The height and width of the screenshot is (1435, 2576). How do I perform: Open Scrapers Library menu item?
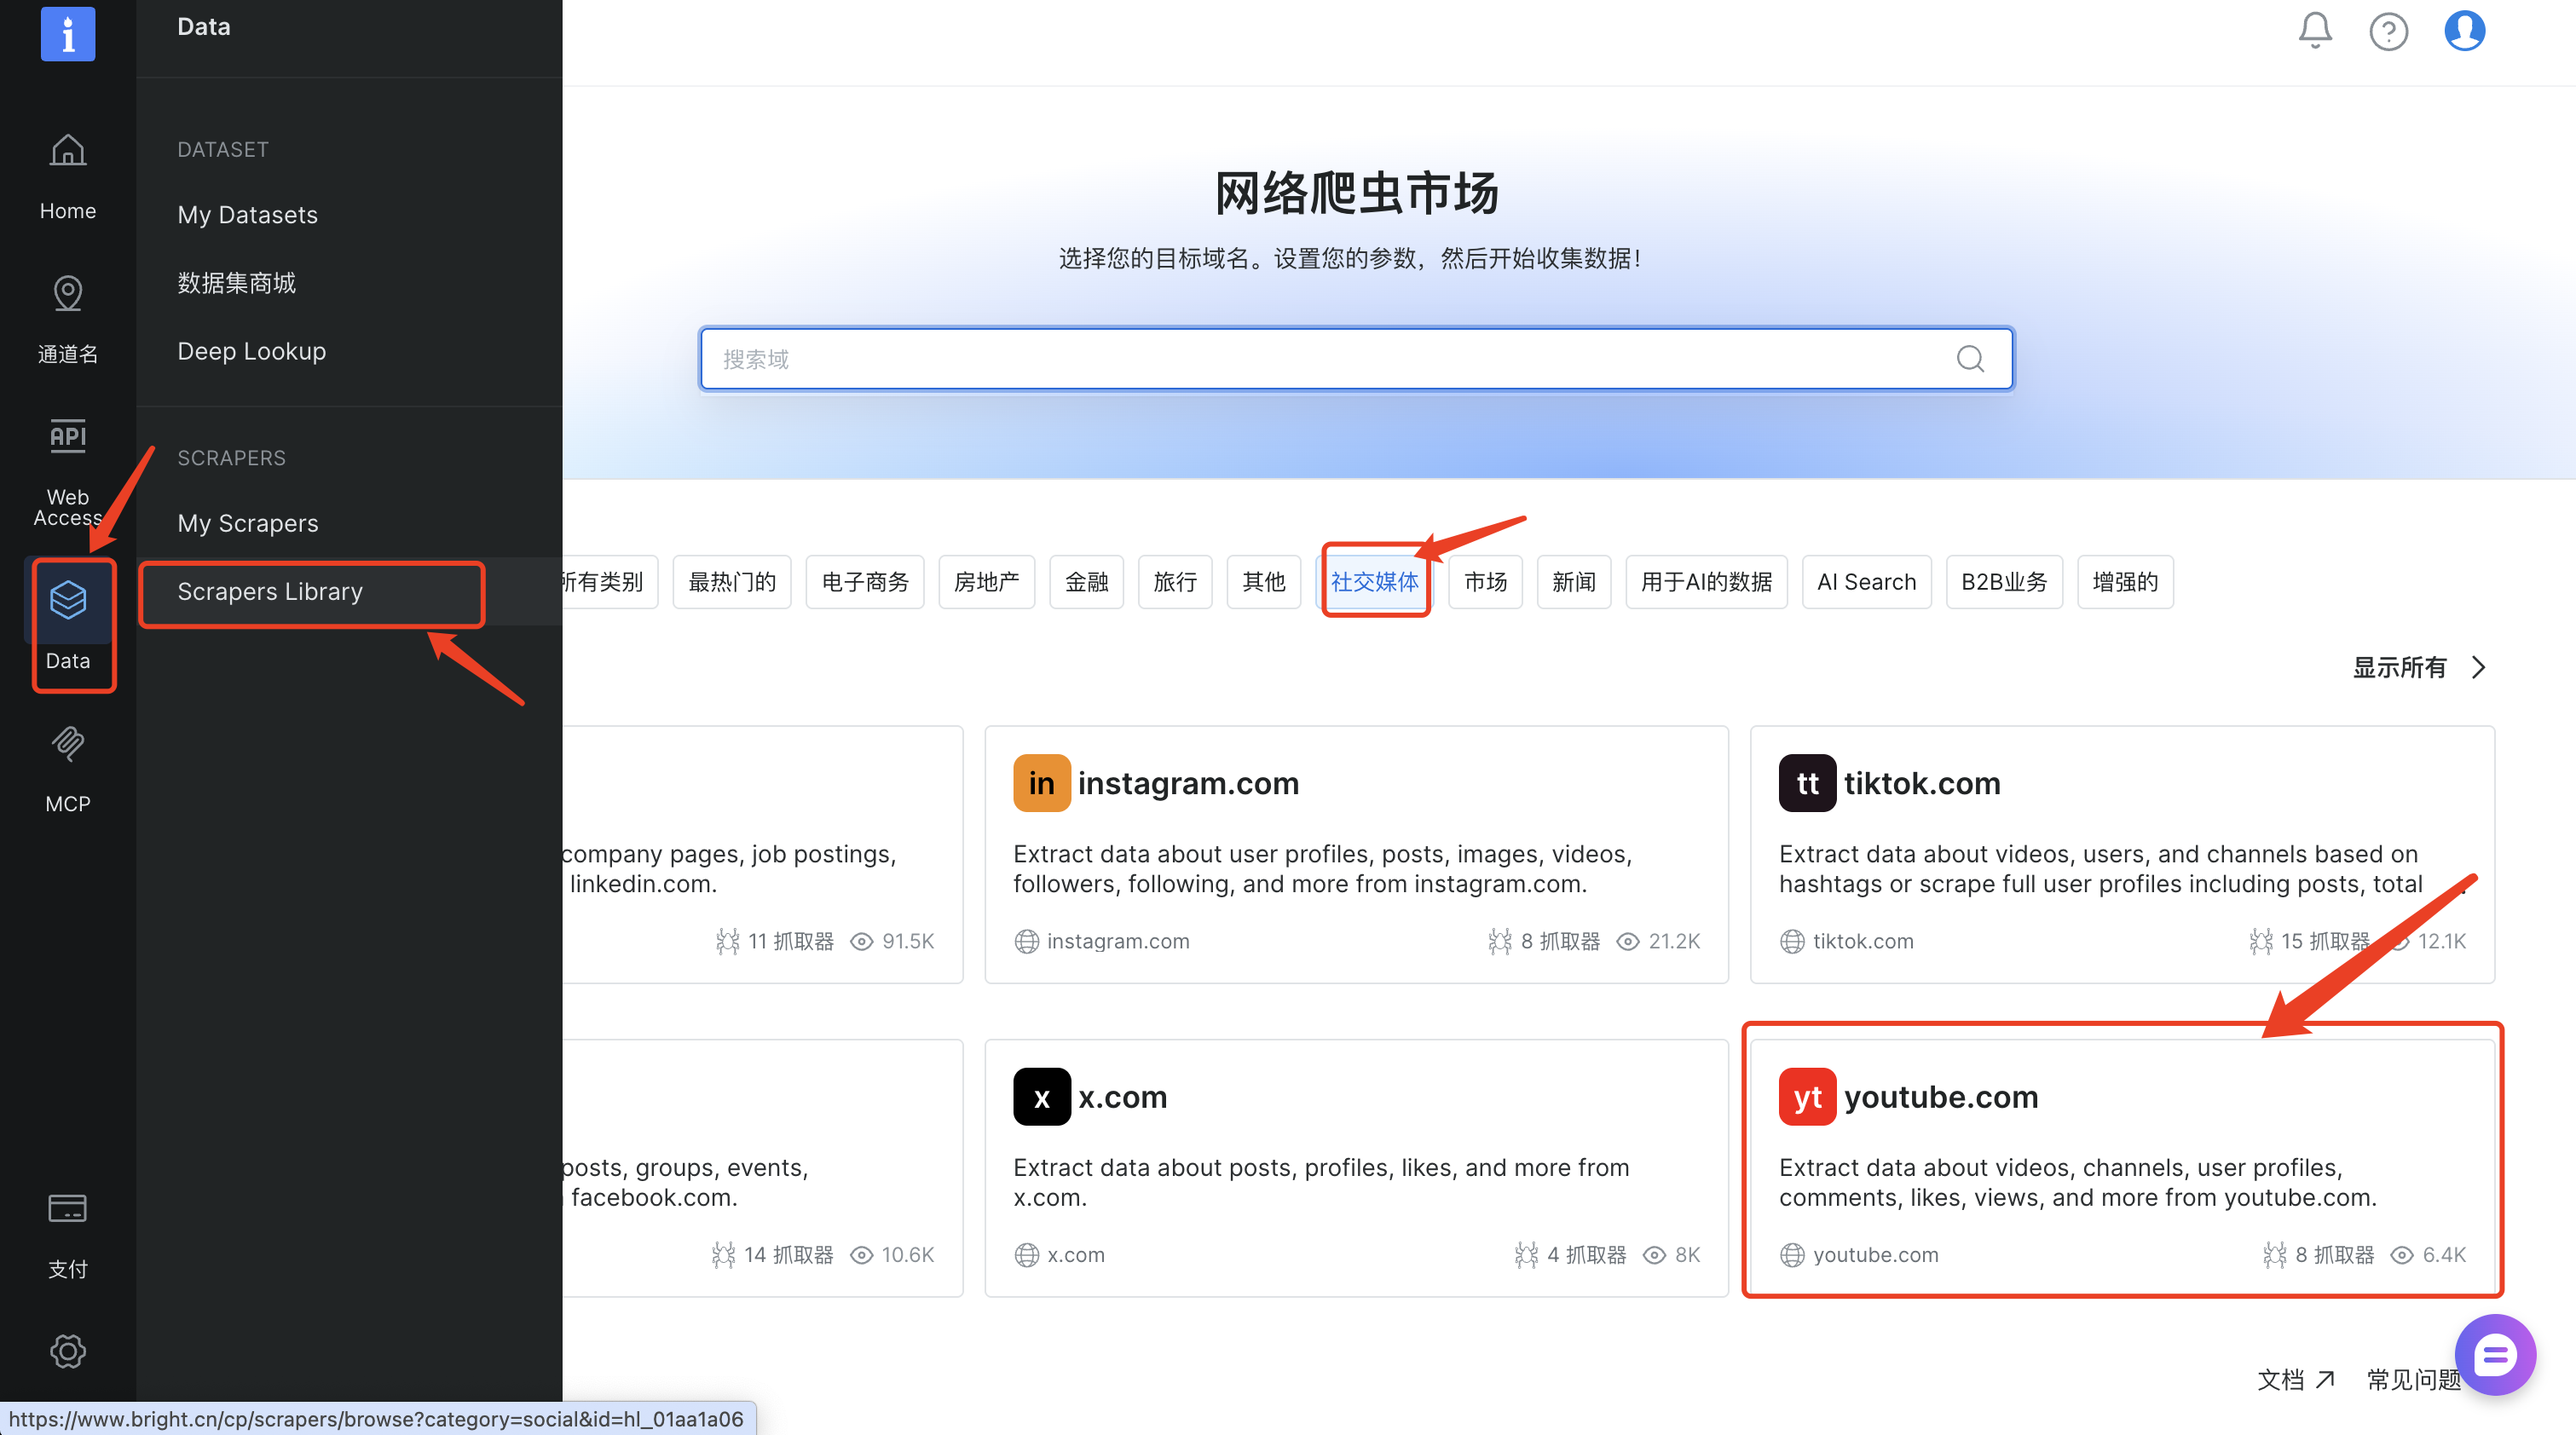point(270,592)
